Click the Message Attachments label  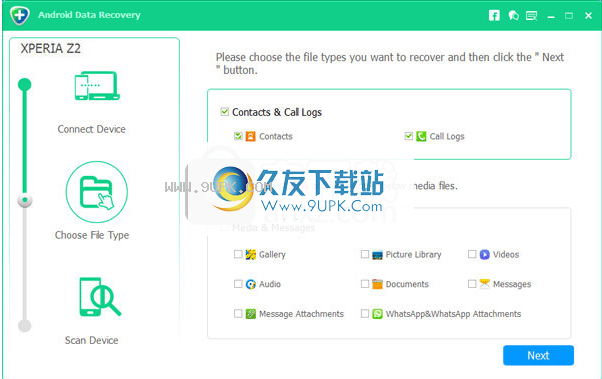301,314
